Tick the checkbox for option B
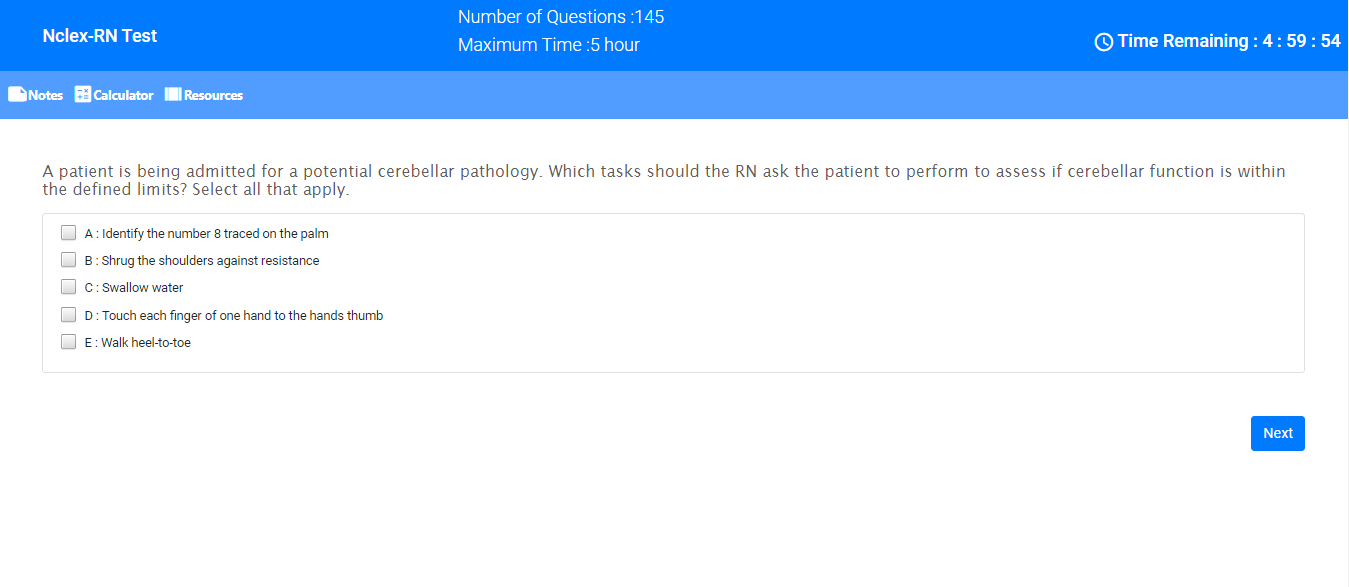This screenshot has width=1349, height=587. (x=69, y=260)
